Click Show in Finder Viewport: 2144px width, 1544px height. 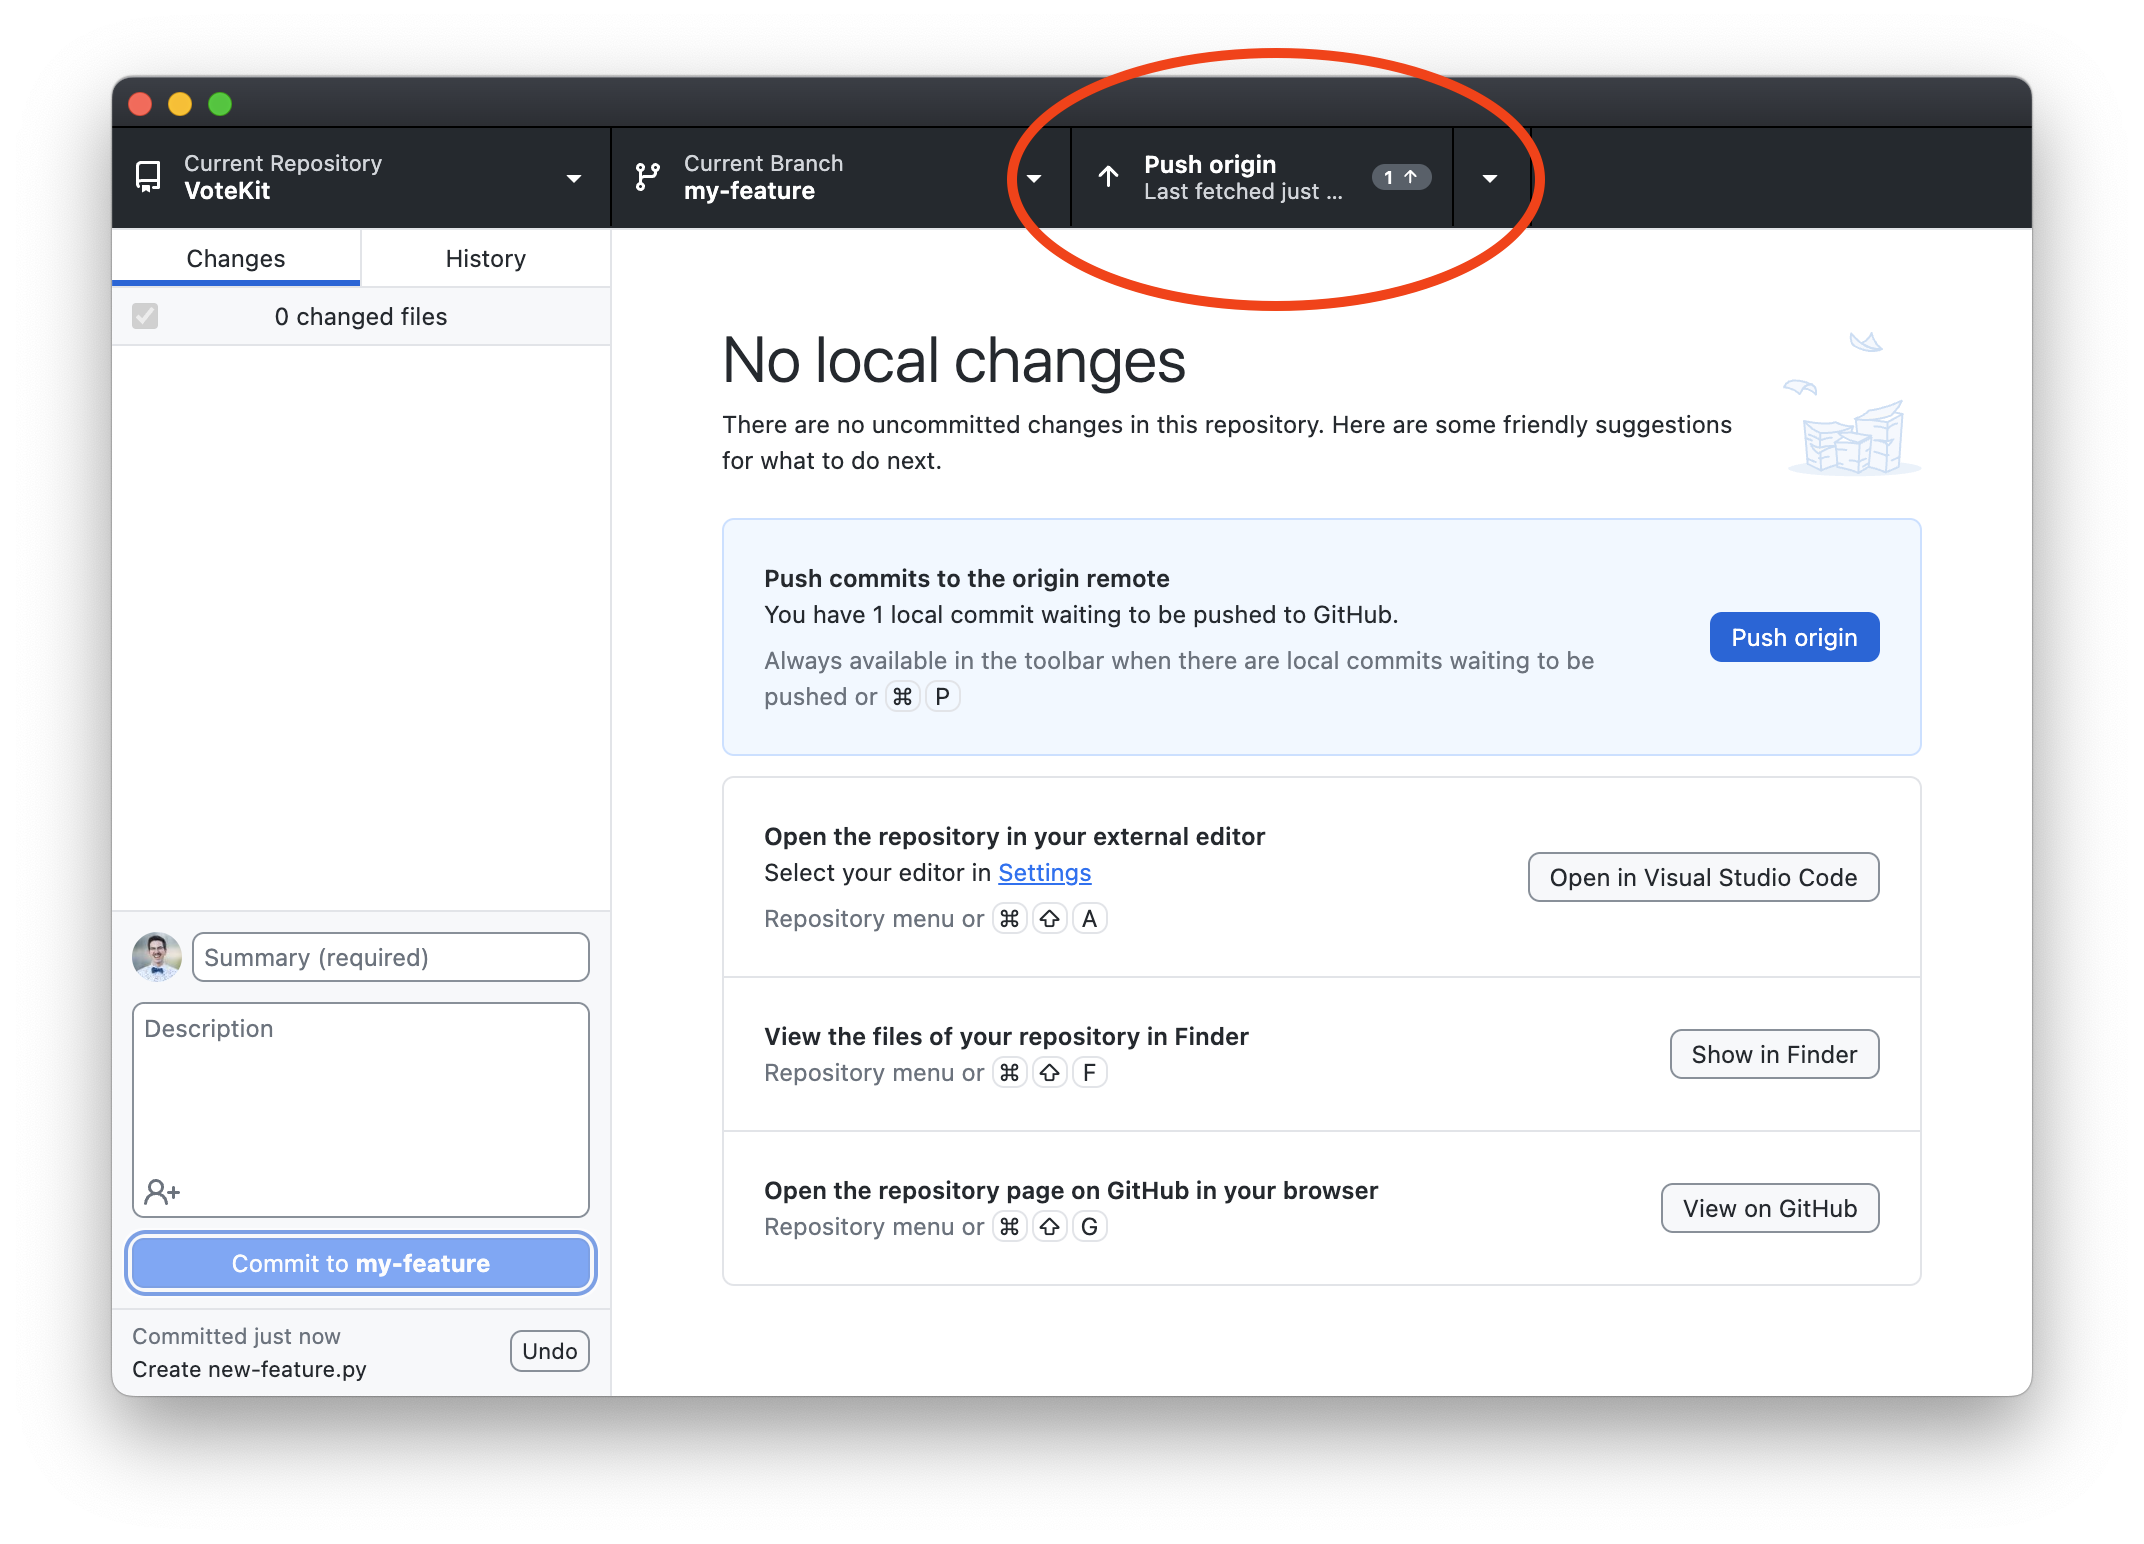click(x=1774, y=1054)
